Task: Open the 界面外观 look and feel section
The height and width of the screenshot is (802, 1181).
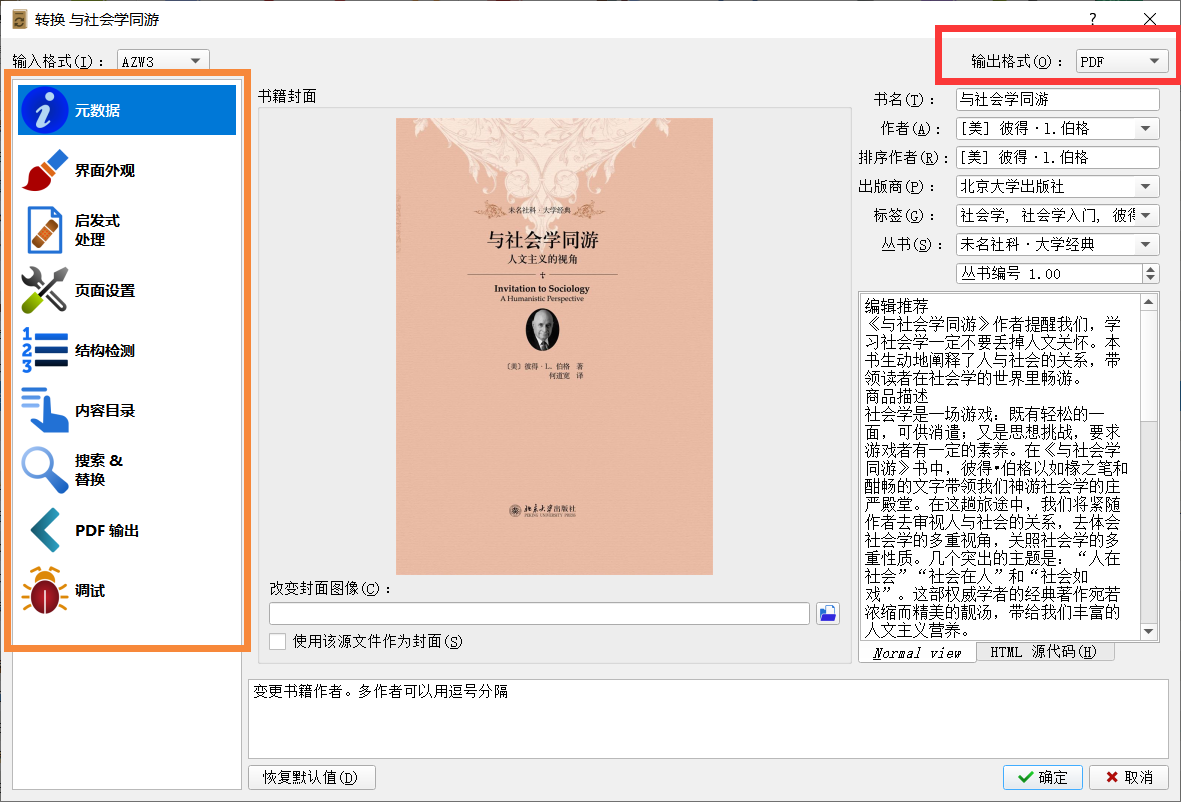Action: pyautogui.click(x=127, y=170)
